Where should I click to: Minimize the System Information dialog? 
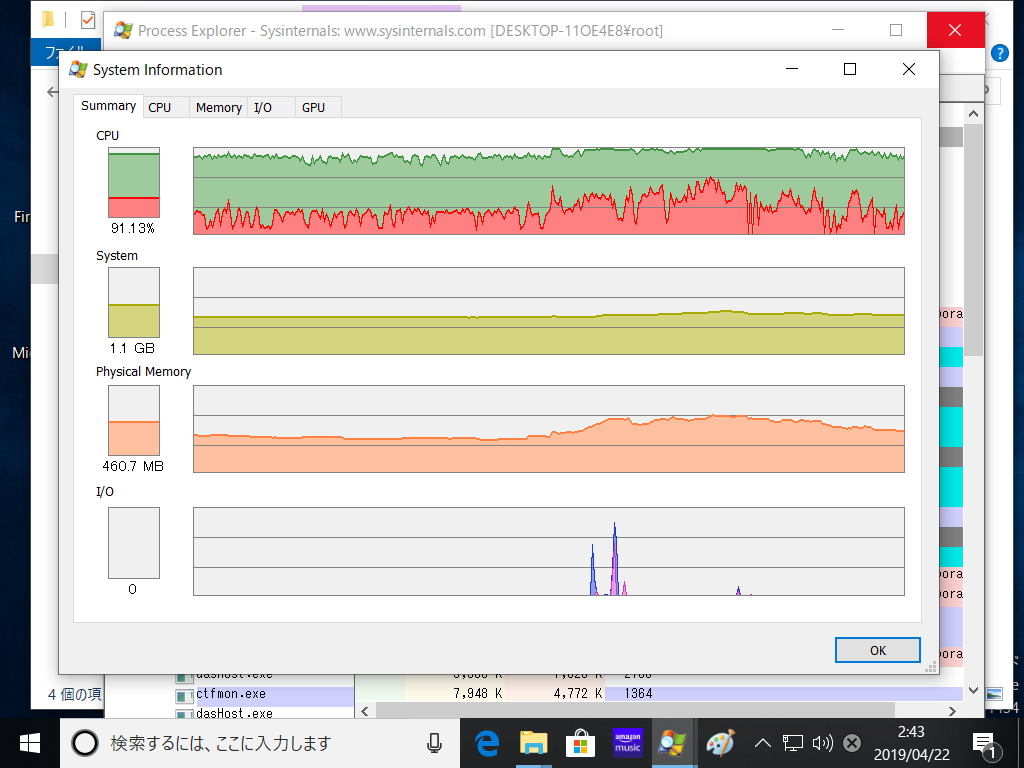(792, 69)
